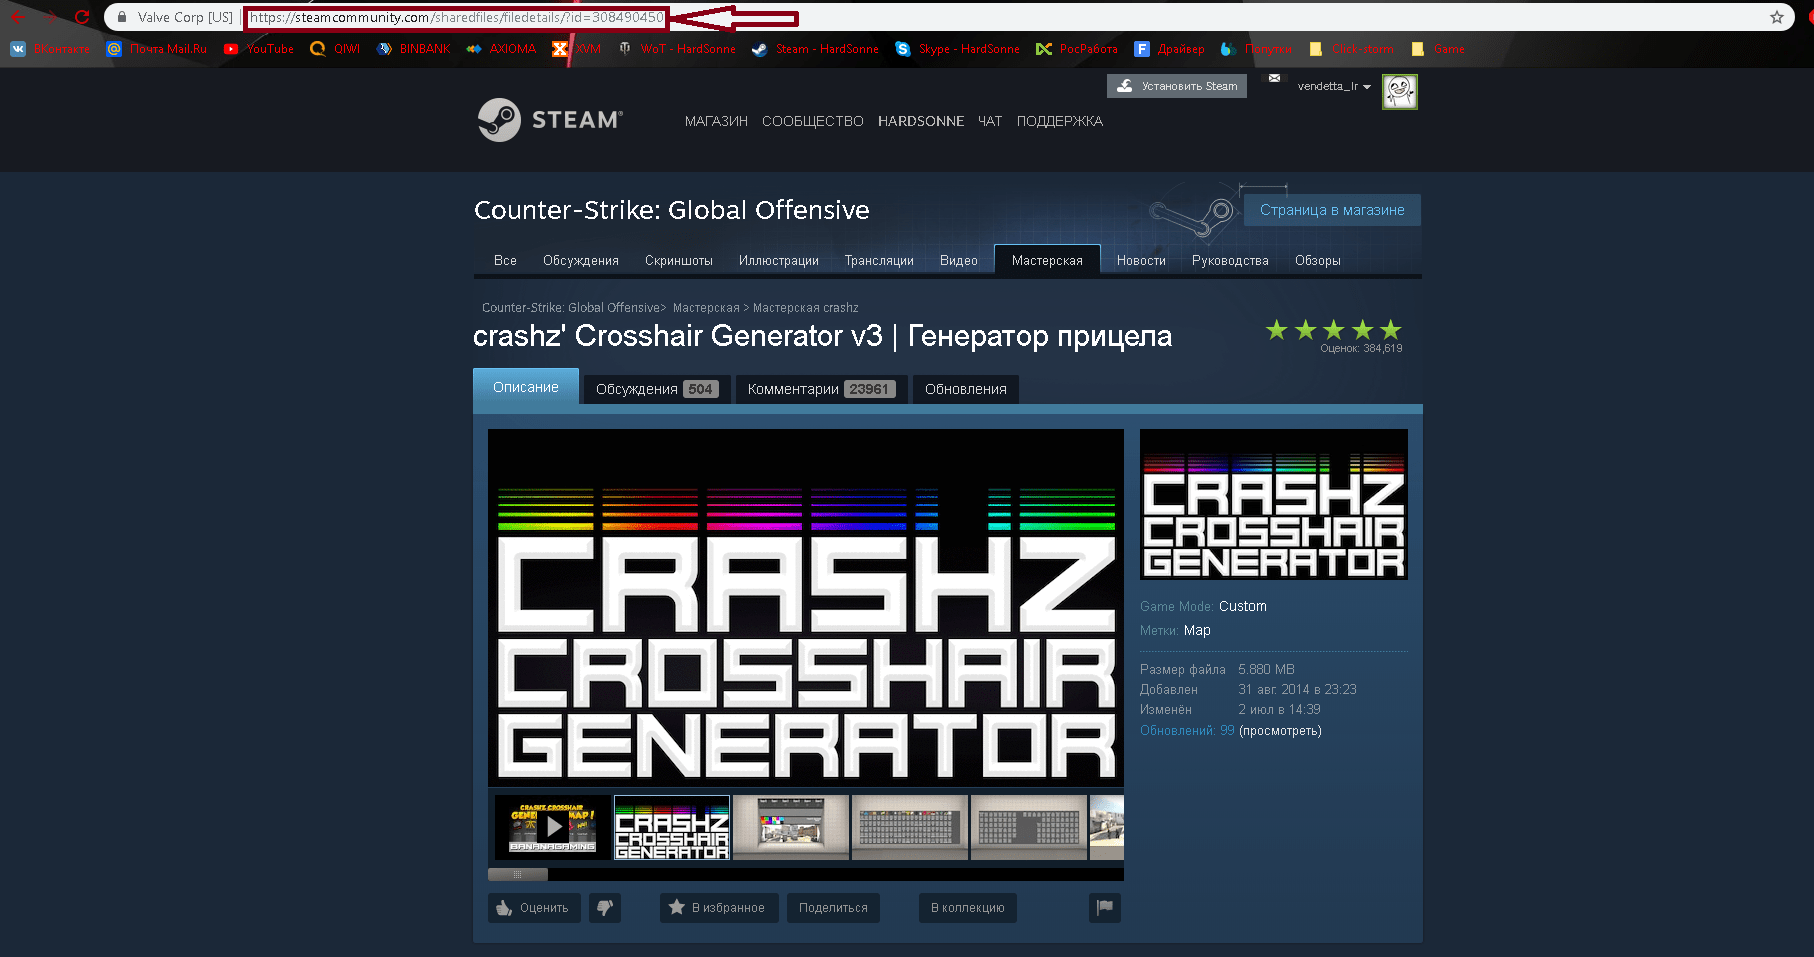
Task: Open the ПОДДЕРЖКА menu item
Action: (1060, 121)
